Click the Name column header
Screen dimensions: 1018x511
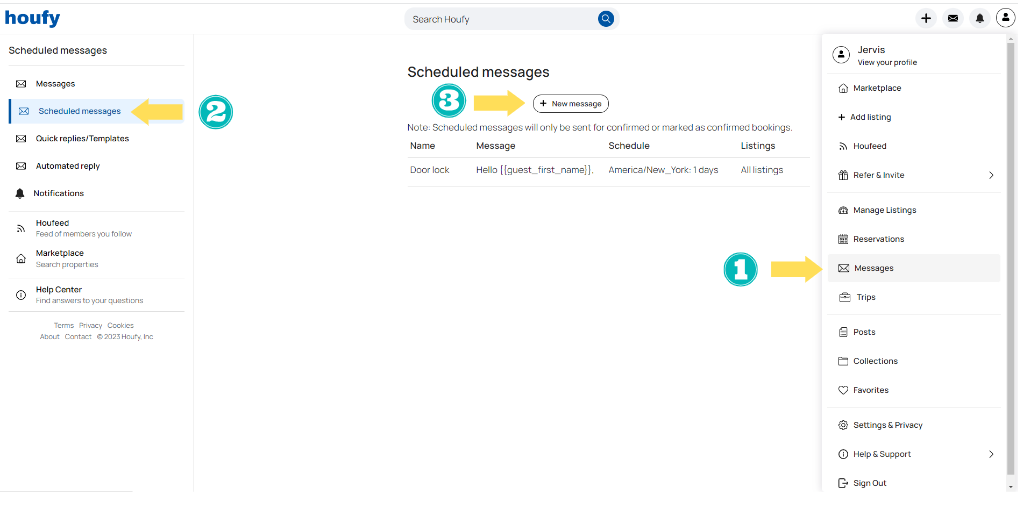(423, 146)
